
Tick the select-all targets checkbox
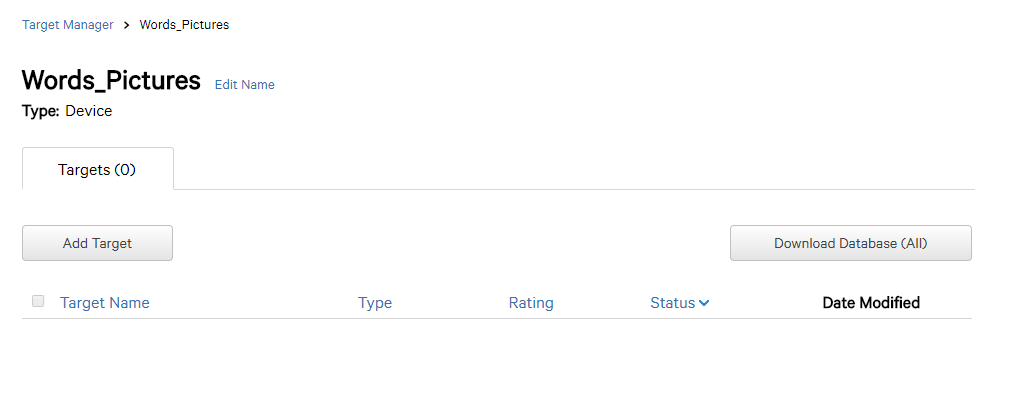(x=38, y=301)
